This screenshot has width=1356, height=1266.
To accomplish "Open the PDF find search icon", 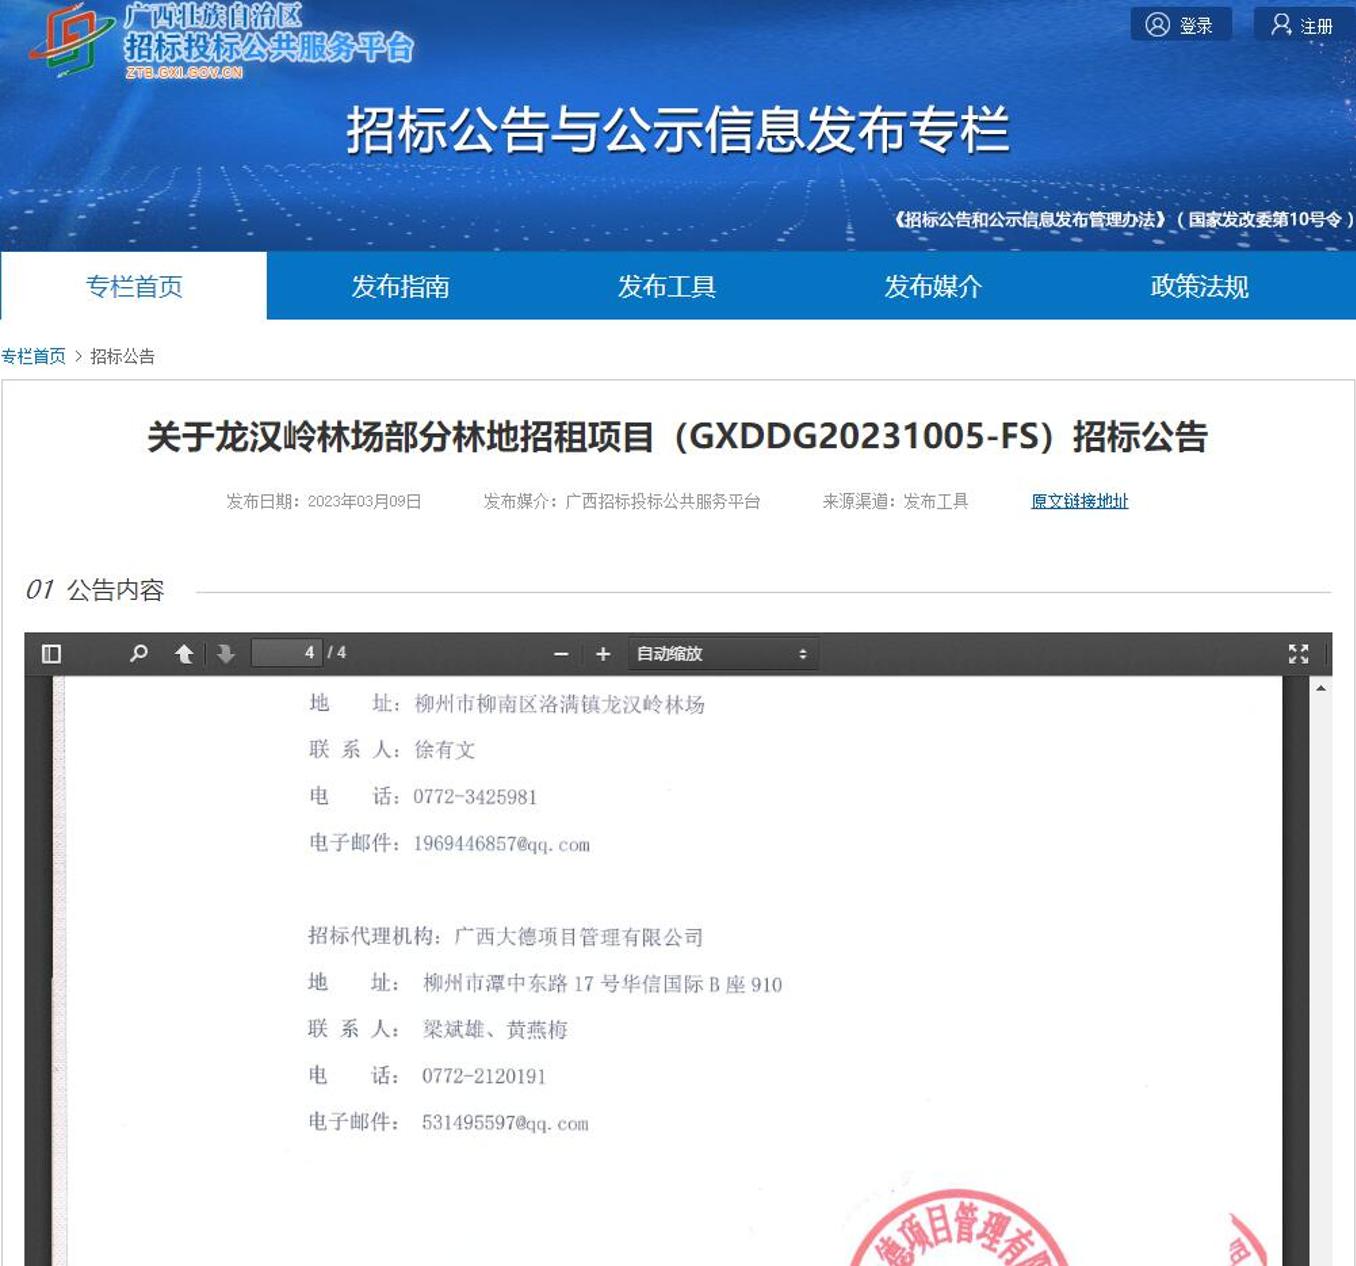I will coord(139,654).
